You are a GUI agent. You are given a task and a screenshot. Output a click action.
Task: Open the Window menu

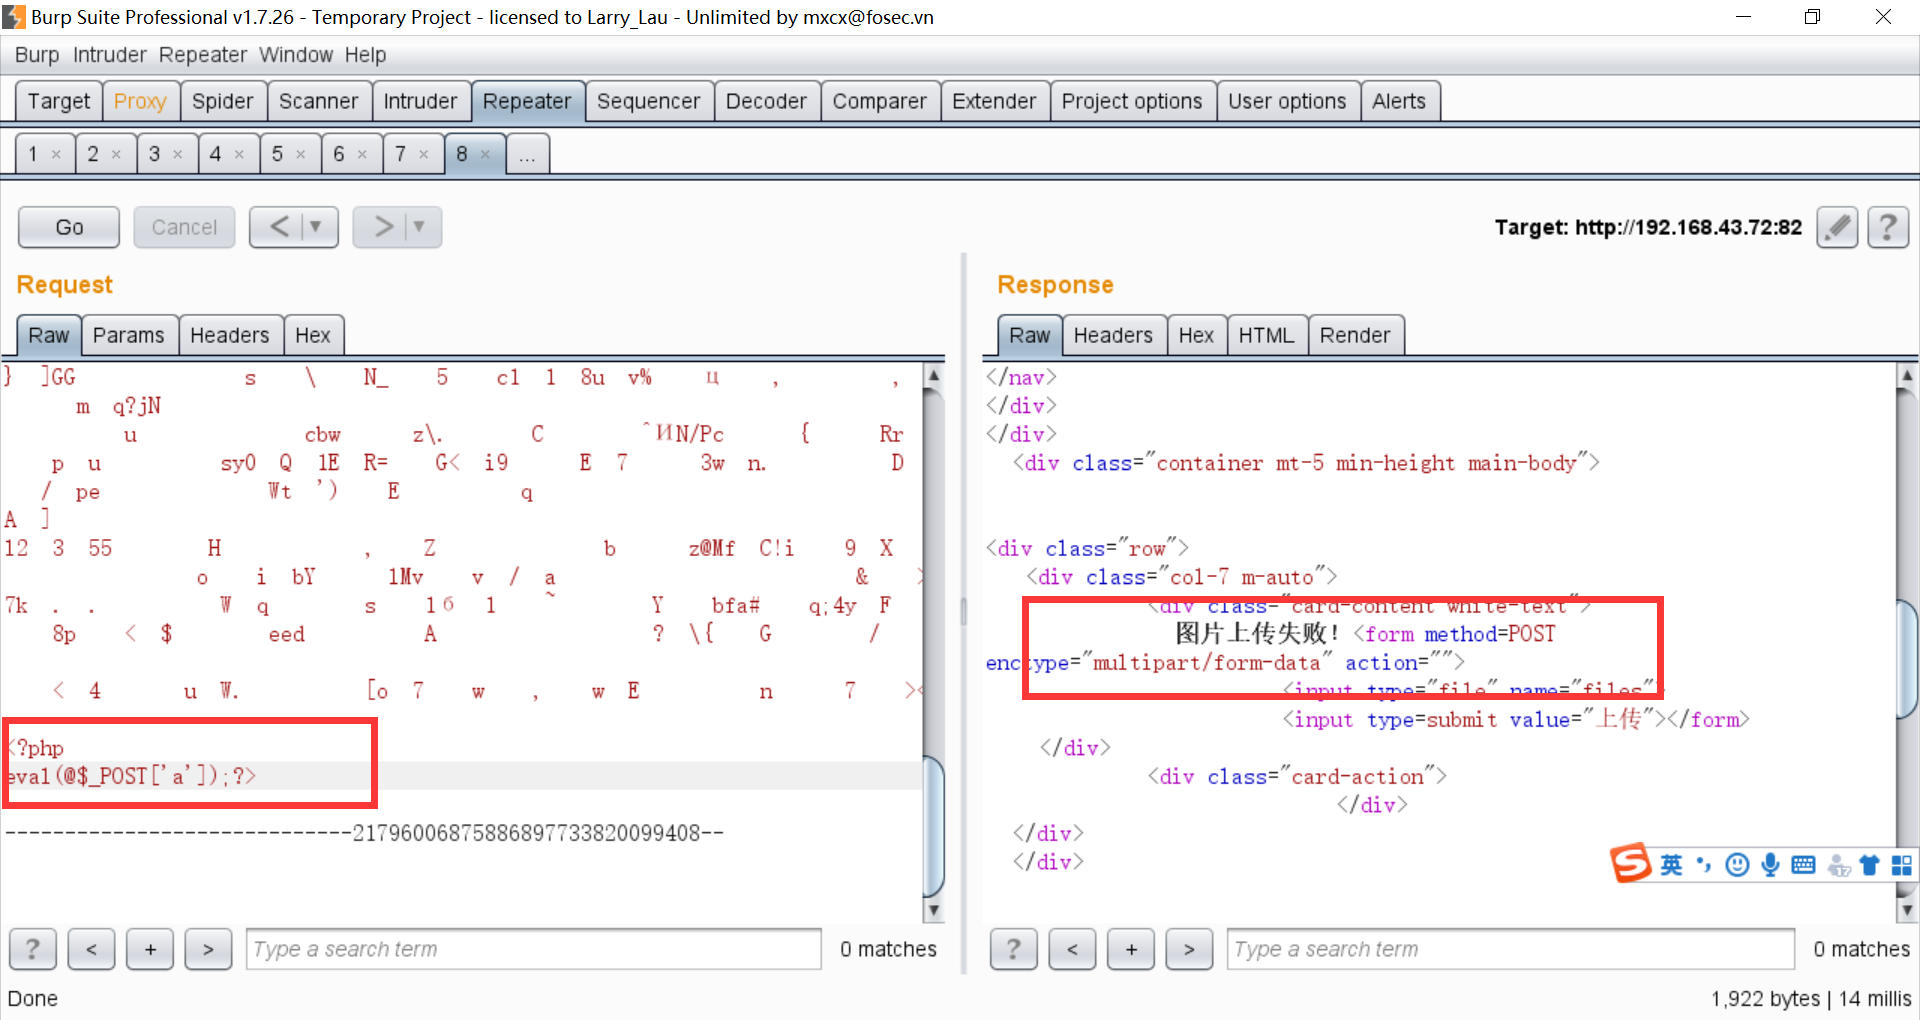coord(296,55)
